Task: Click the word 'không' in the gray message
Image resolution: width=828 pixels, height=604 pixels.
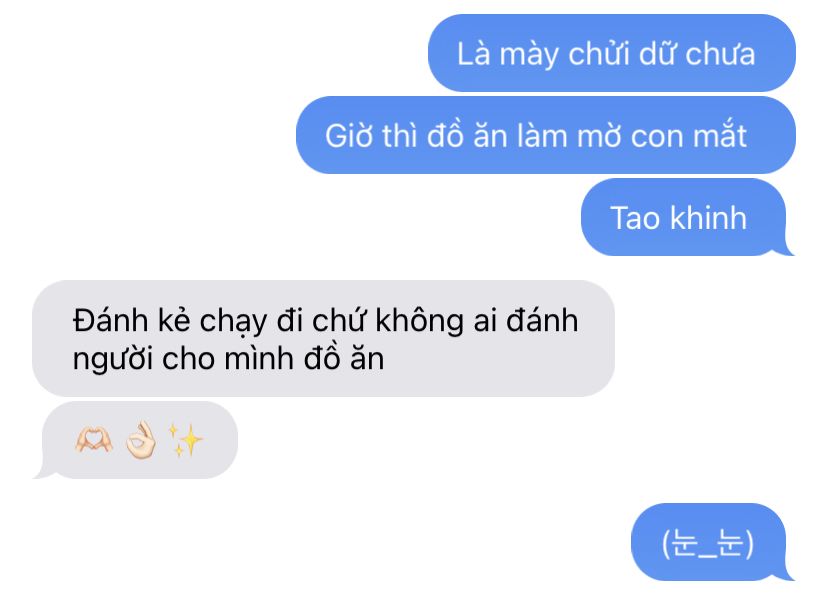Action: pyautogui.click(x=419, y=321)
